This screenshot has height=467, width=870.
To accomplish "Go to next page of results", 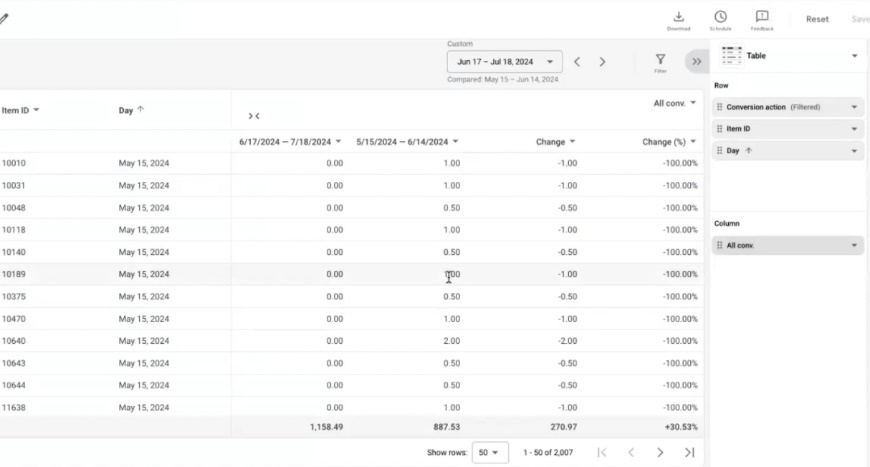I will [x=660, y=453].
